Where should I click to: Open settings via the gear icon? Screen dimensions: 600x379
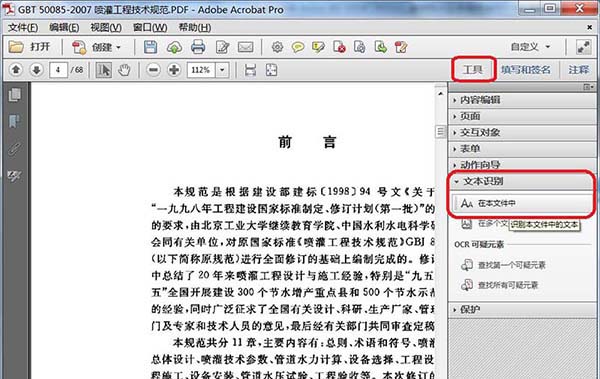(277, 47)
